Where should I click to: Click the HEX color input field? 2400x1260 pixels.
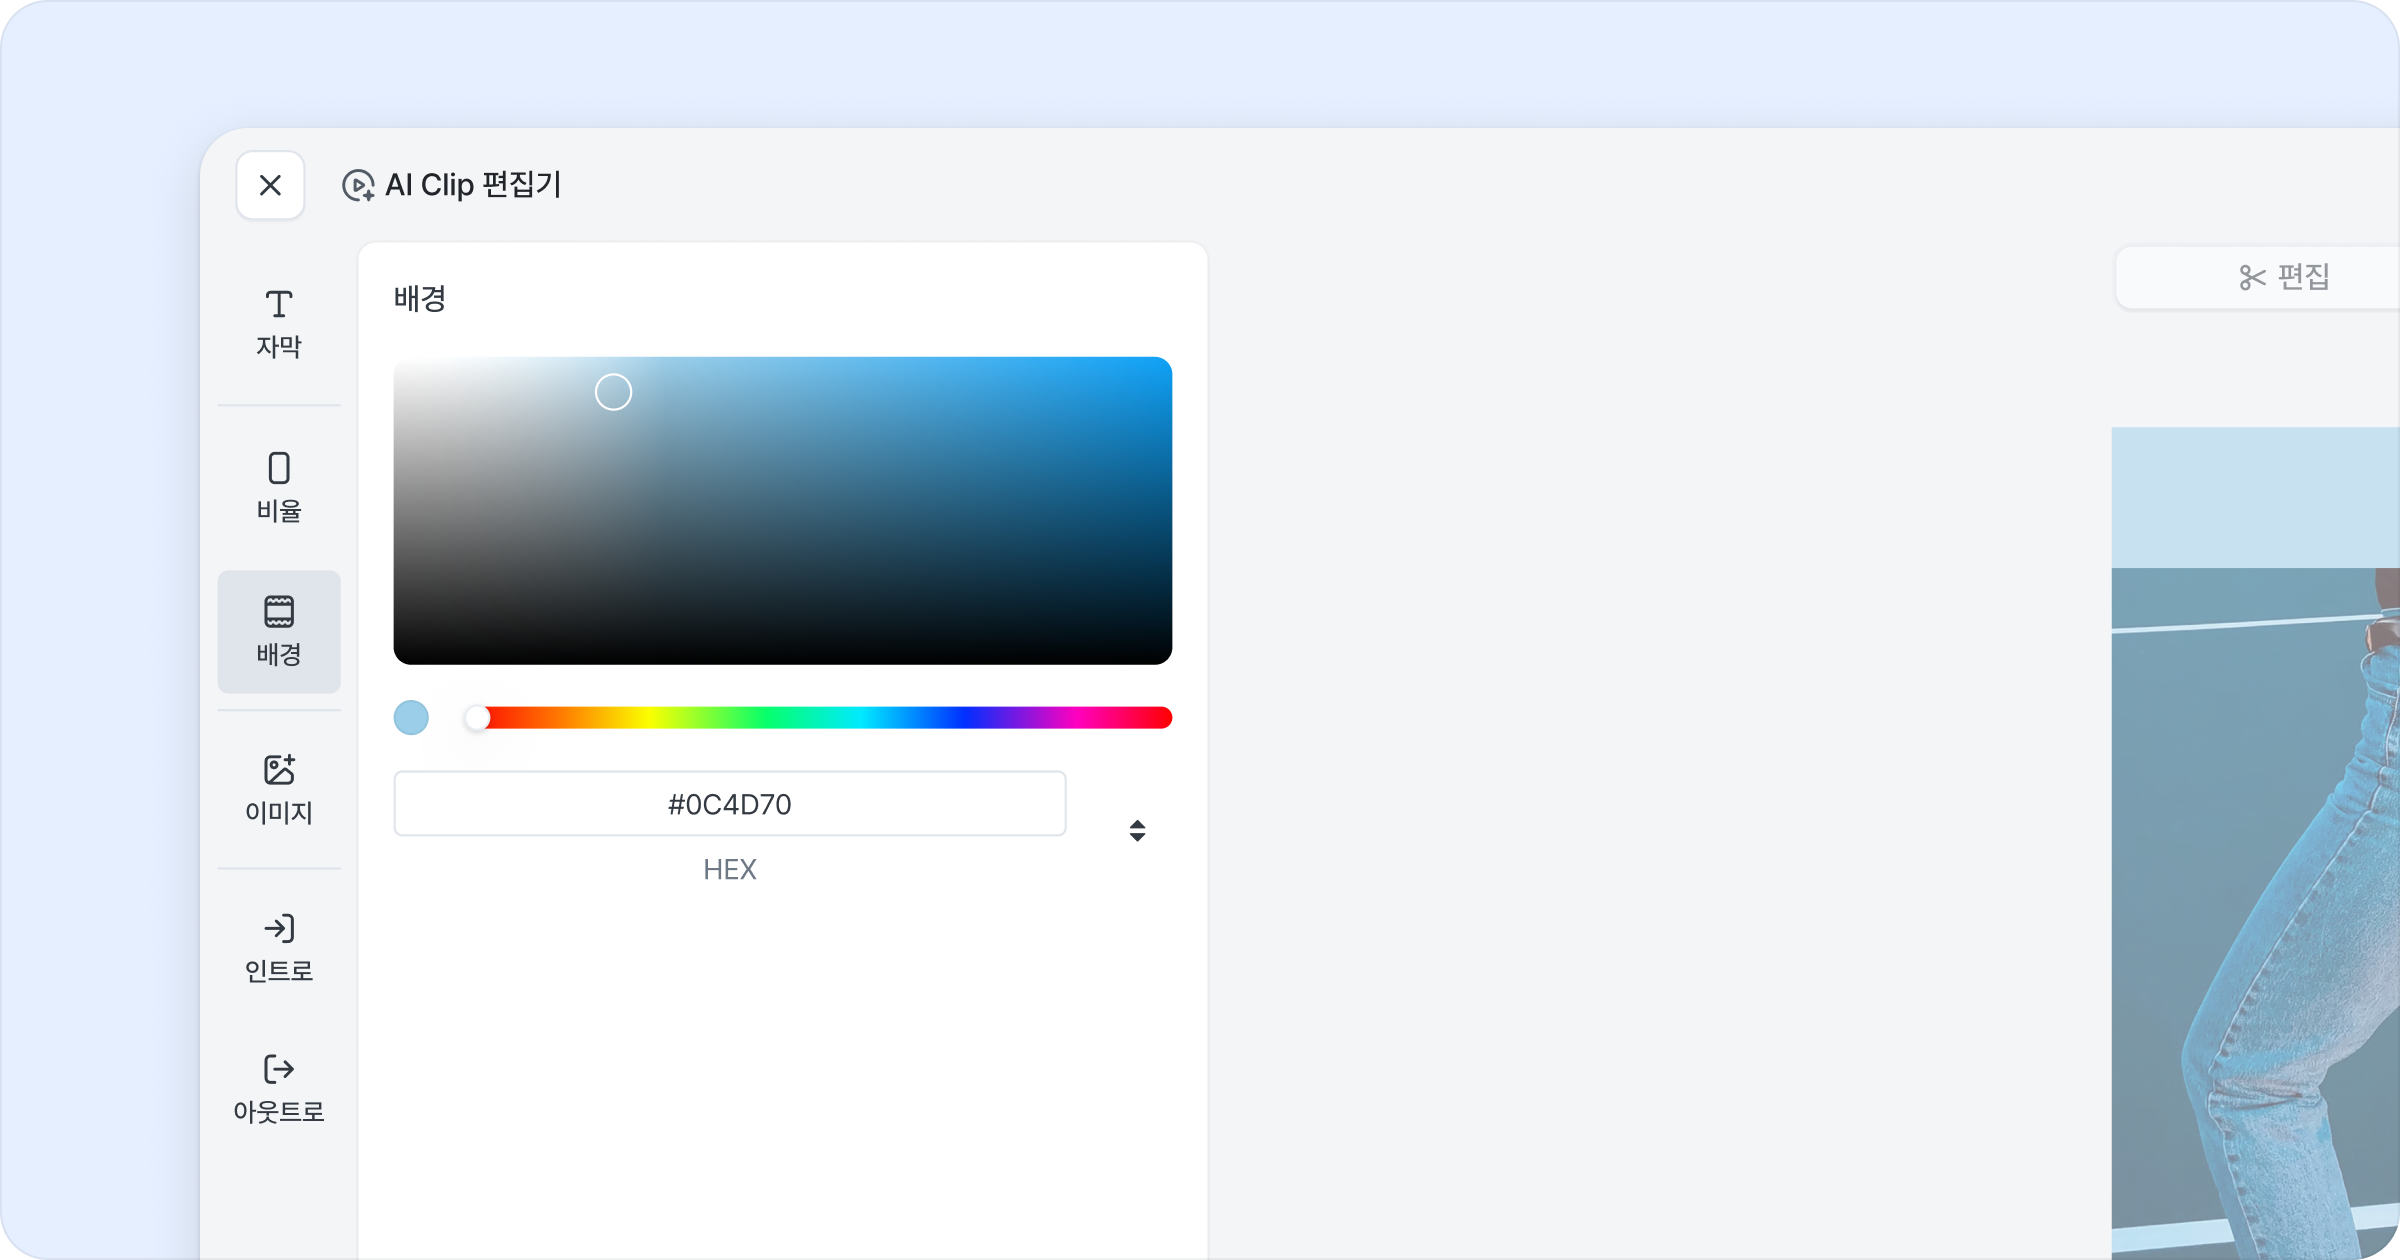click(x=730, y=804)
